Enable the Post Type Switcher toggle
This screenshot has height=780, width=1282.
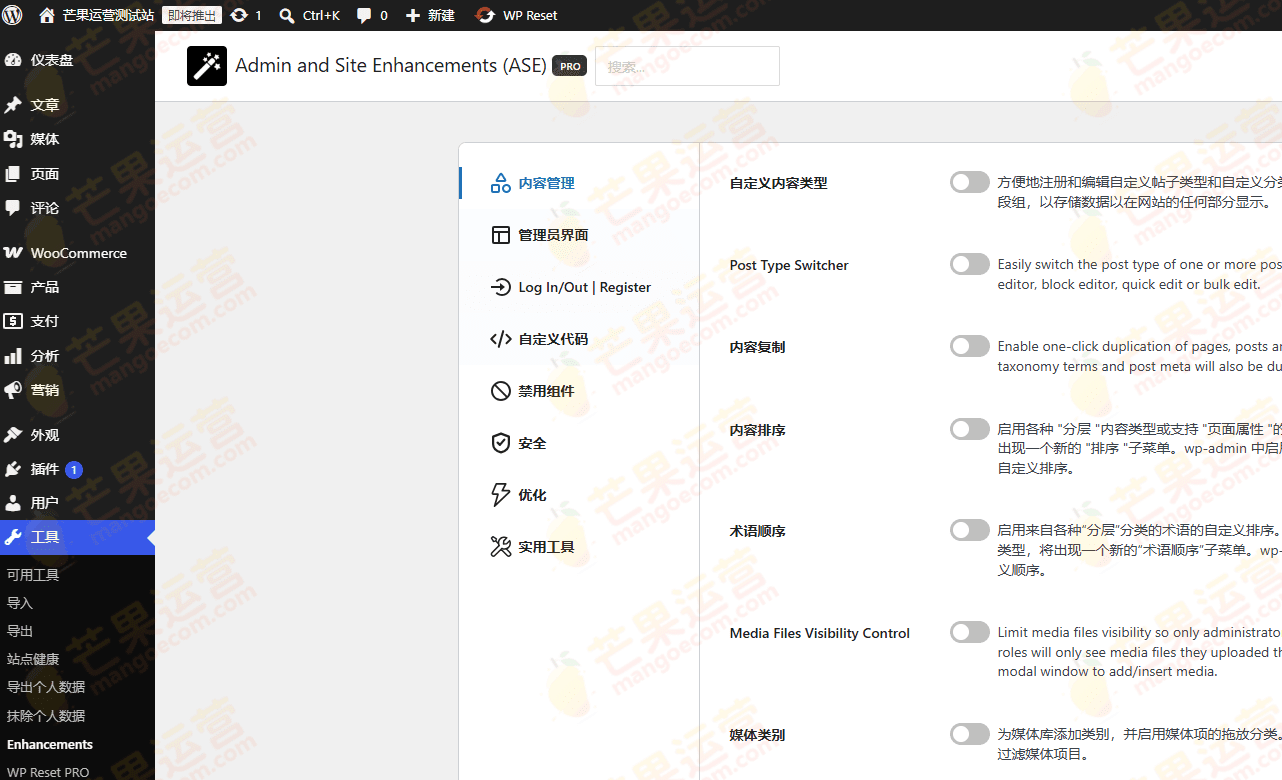(x=970, y=264)
